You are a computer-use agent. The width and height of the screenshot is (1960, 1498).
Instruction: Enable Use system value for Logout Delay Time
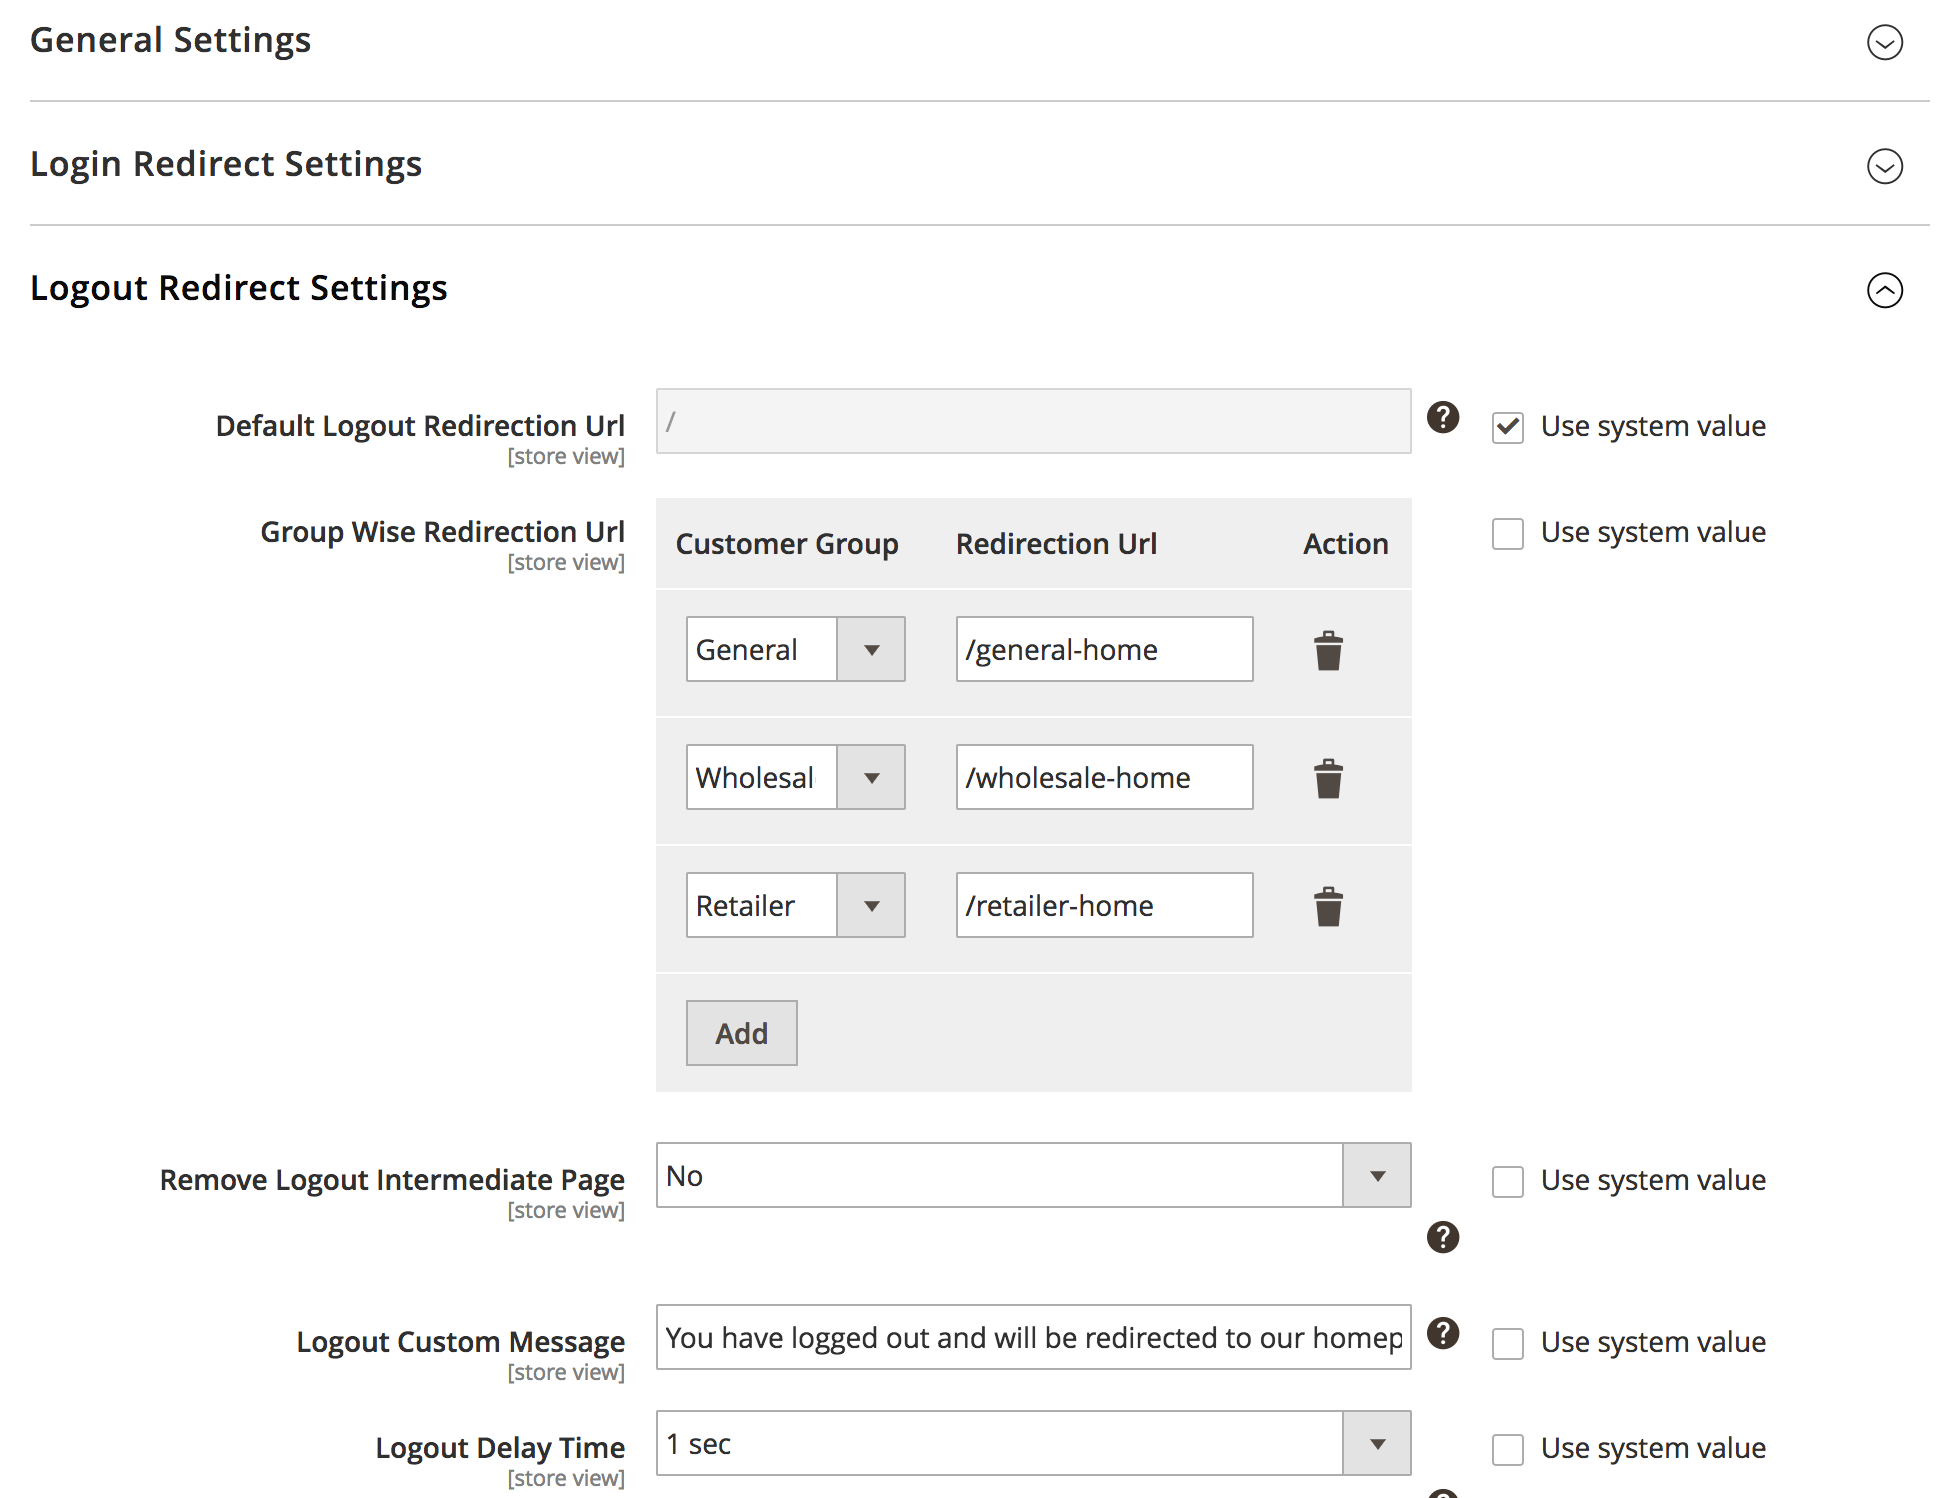1507,1449
